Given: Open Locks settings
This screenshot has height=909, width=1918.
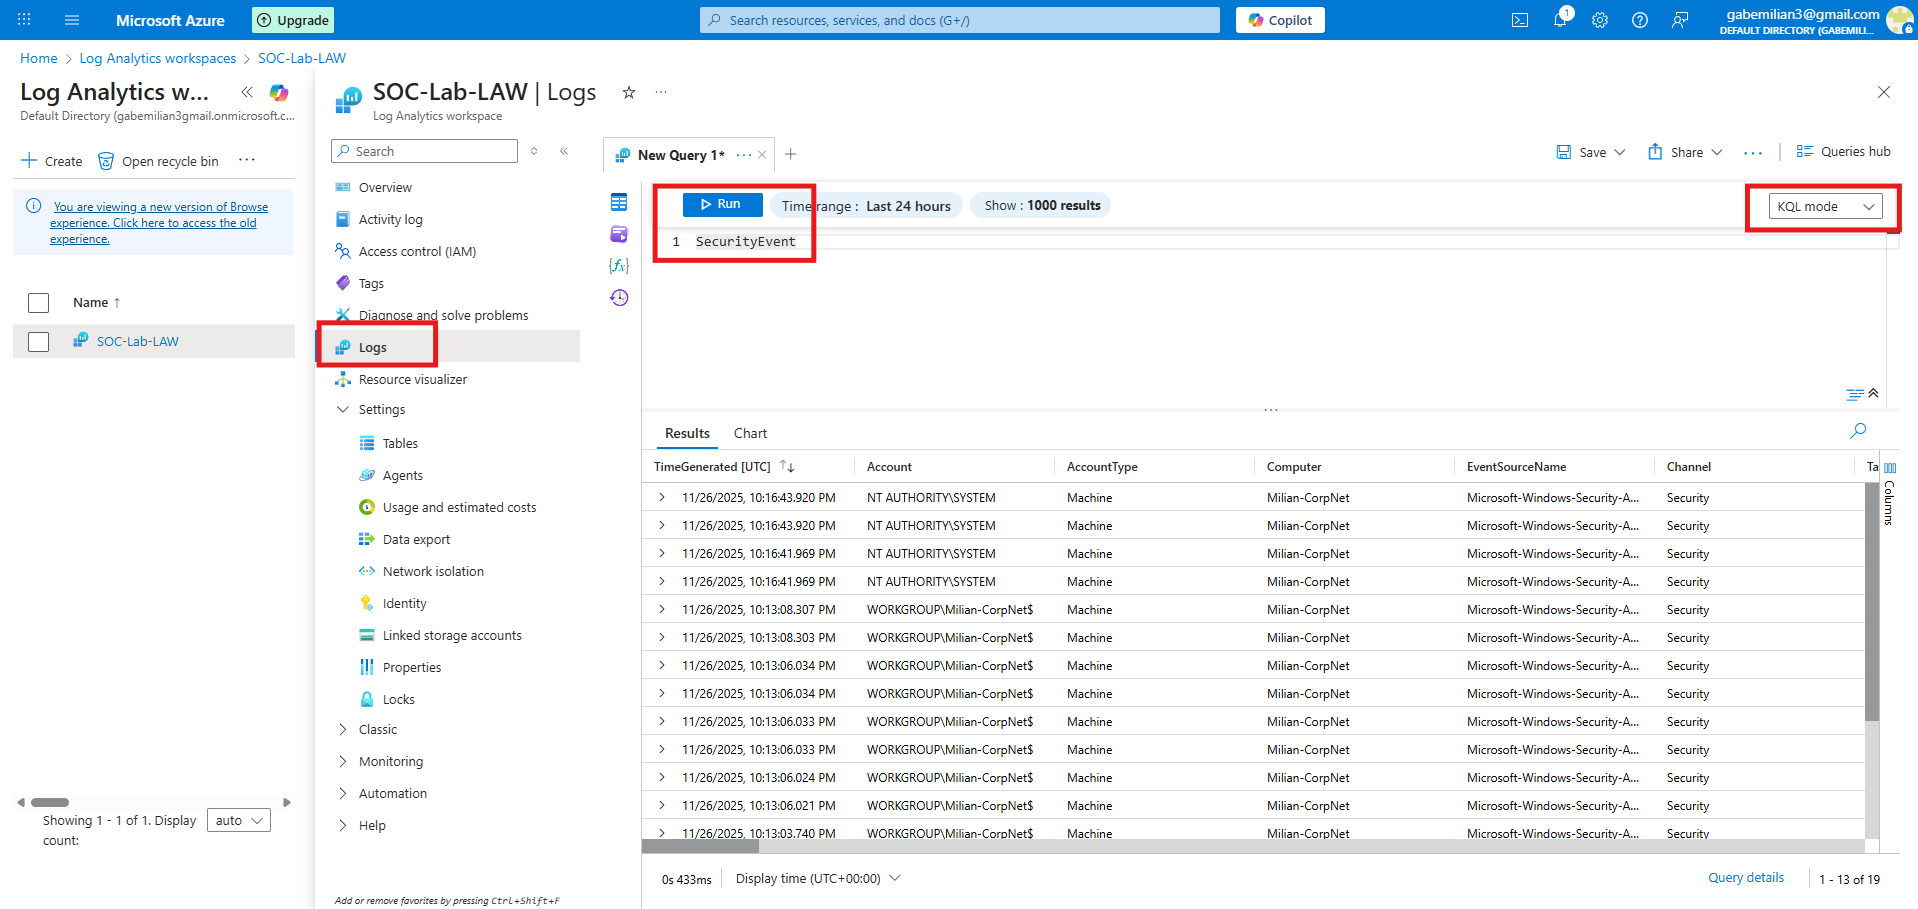Looking at the screenshot, I should [398, 699].
